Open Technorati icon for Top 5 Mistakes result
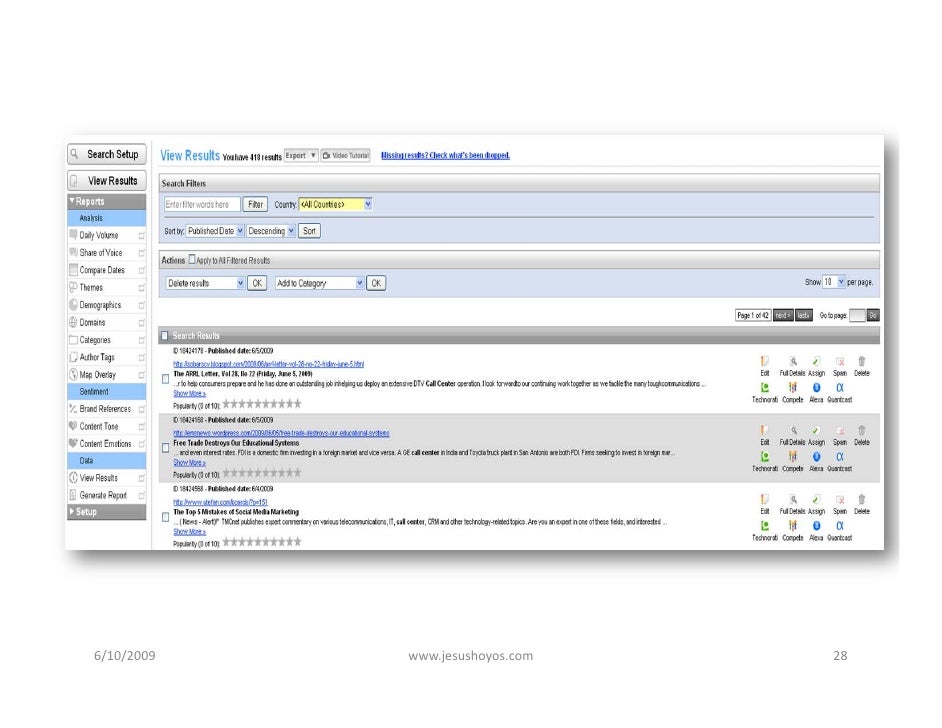942x728 pixels. pos(765,526)
